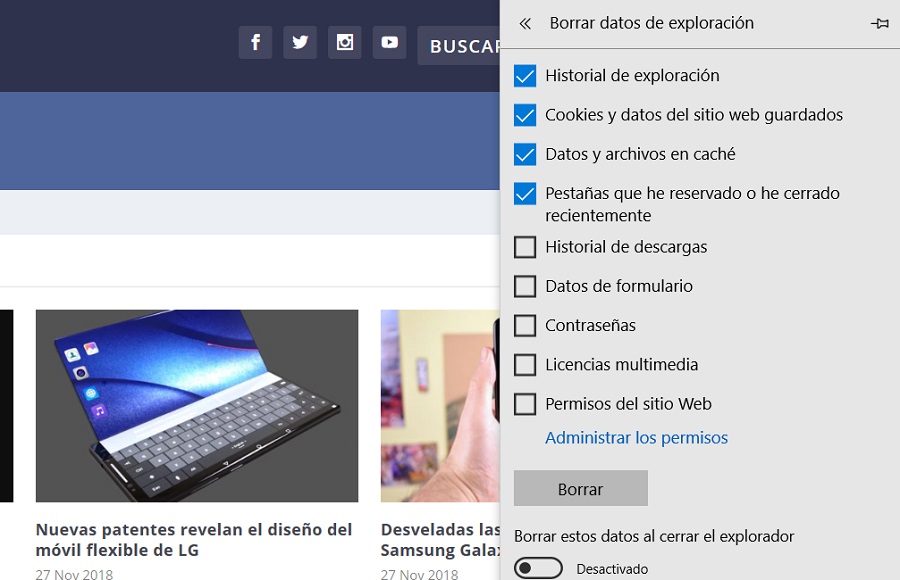Screen dimensions: 900x580
Task: Check Historial de descargas
Action: coord(525,246)
